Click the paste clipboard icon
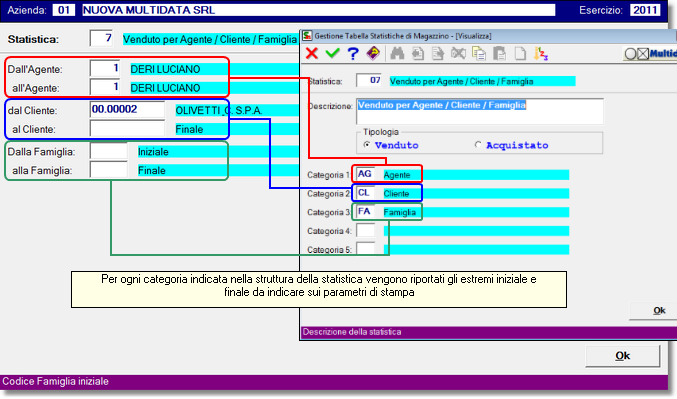Image resolution: width=677 pixels, height=399 pixels. [x=500, y=54]
